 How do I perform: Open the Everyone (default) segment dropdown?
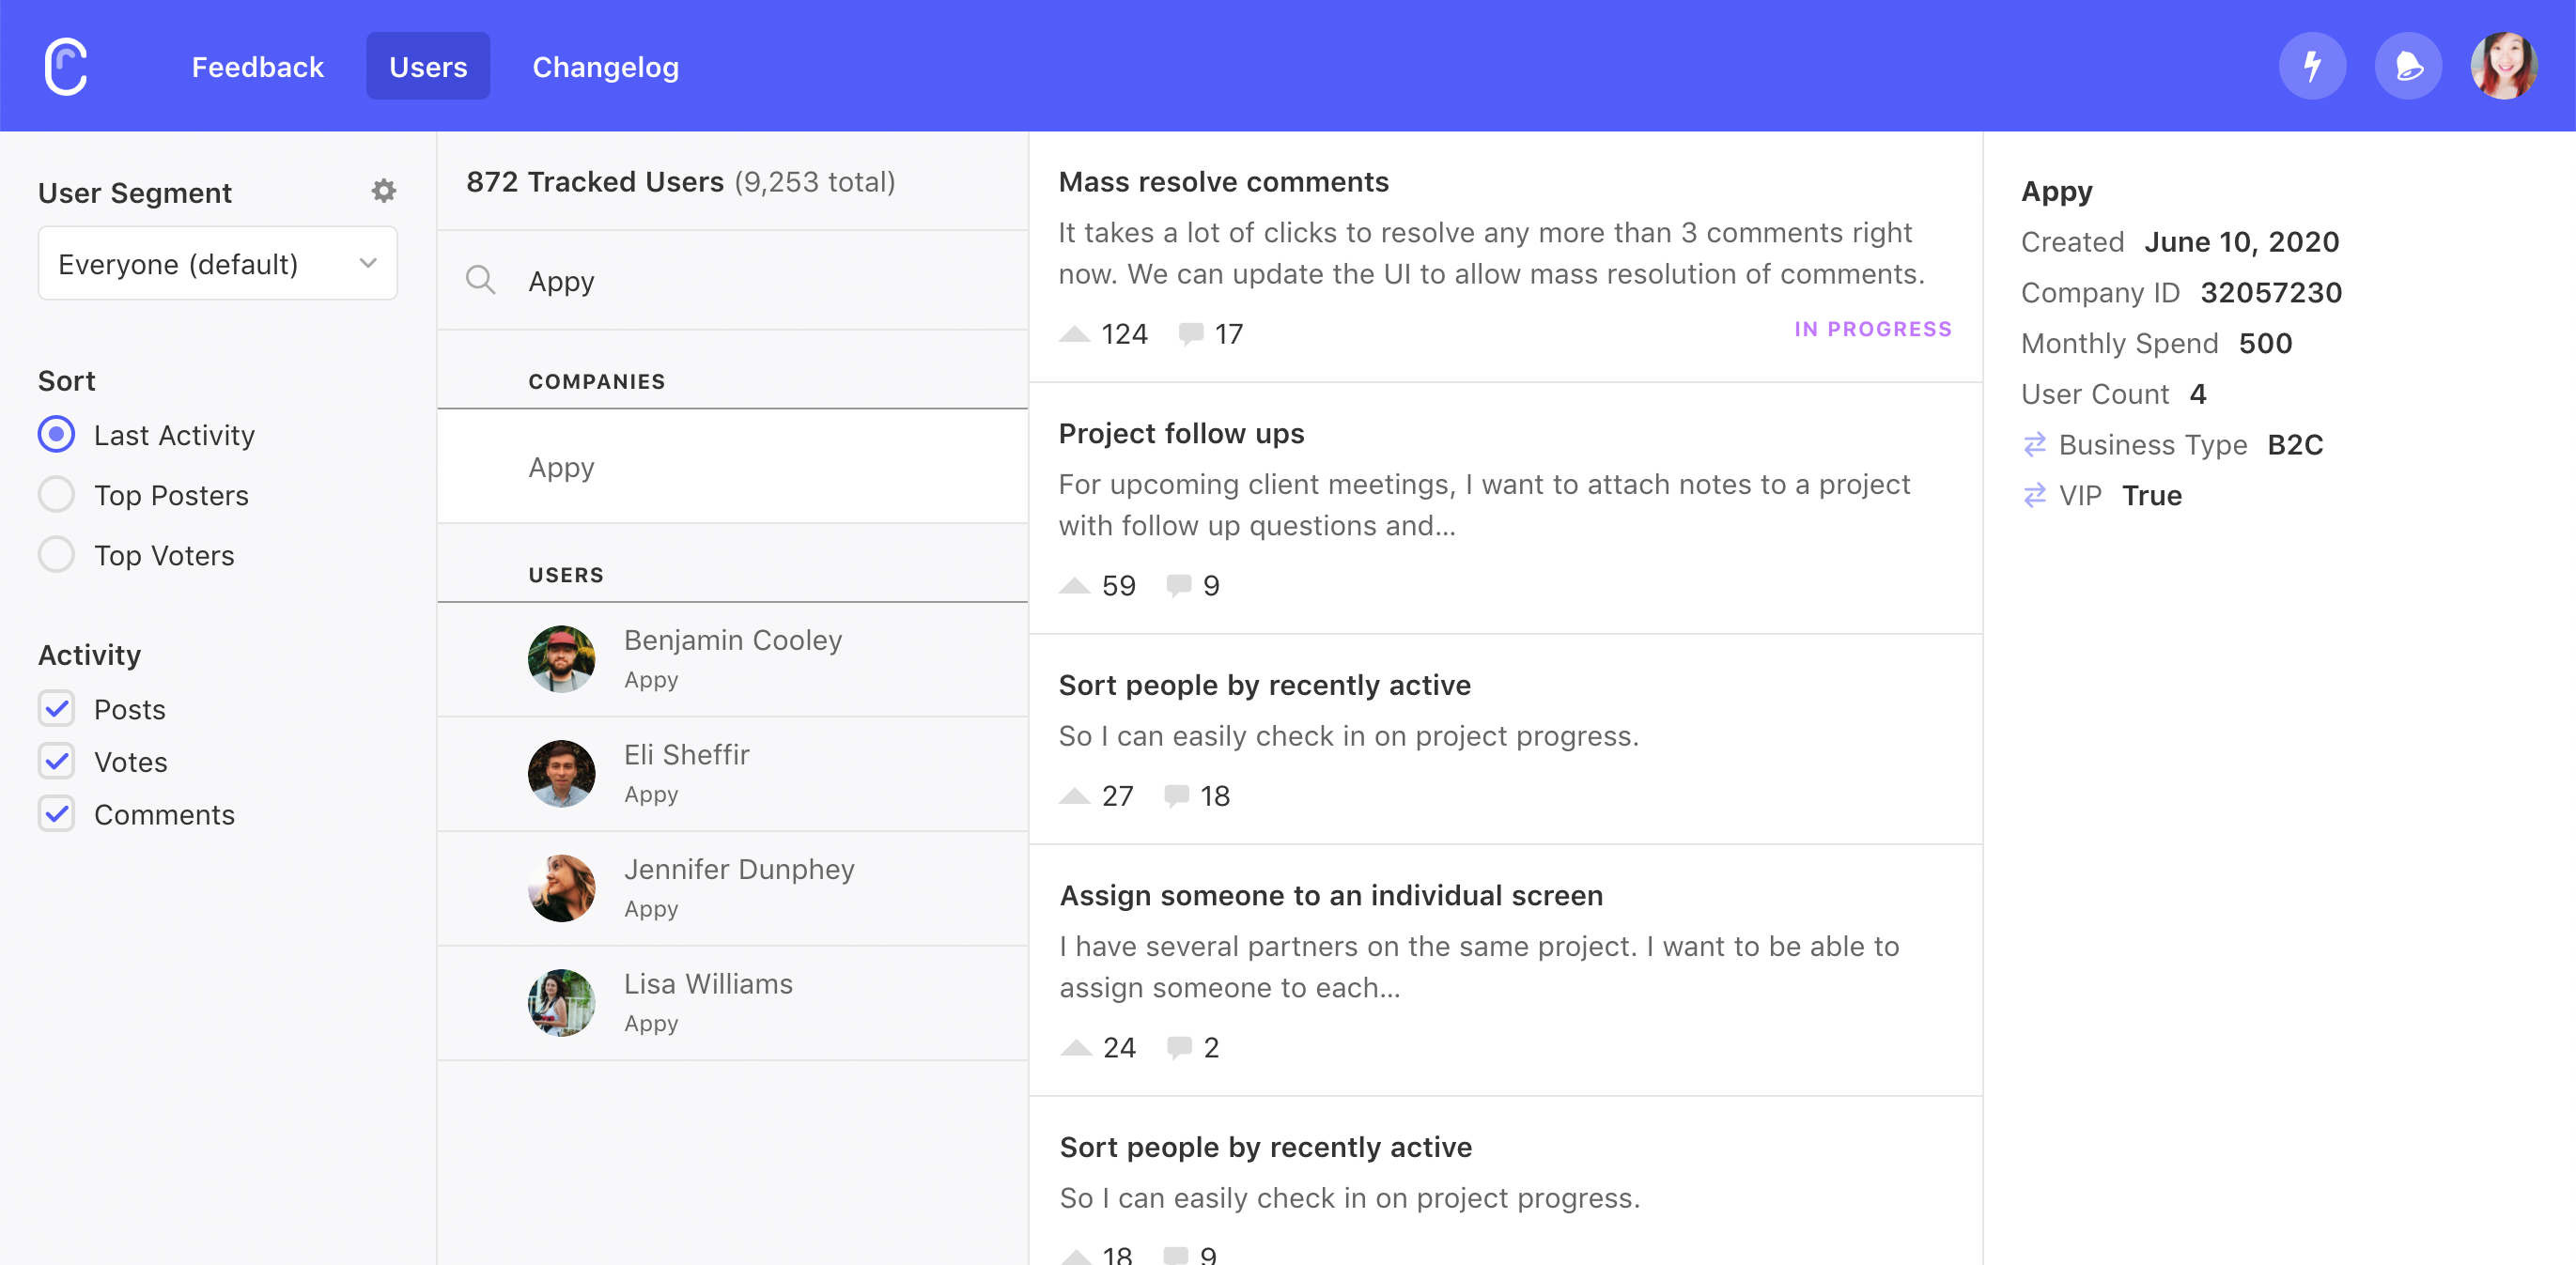218,263
